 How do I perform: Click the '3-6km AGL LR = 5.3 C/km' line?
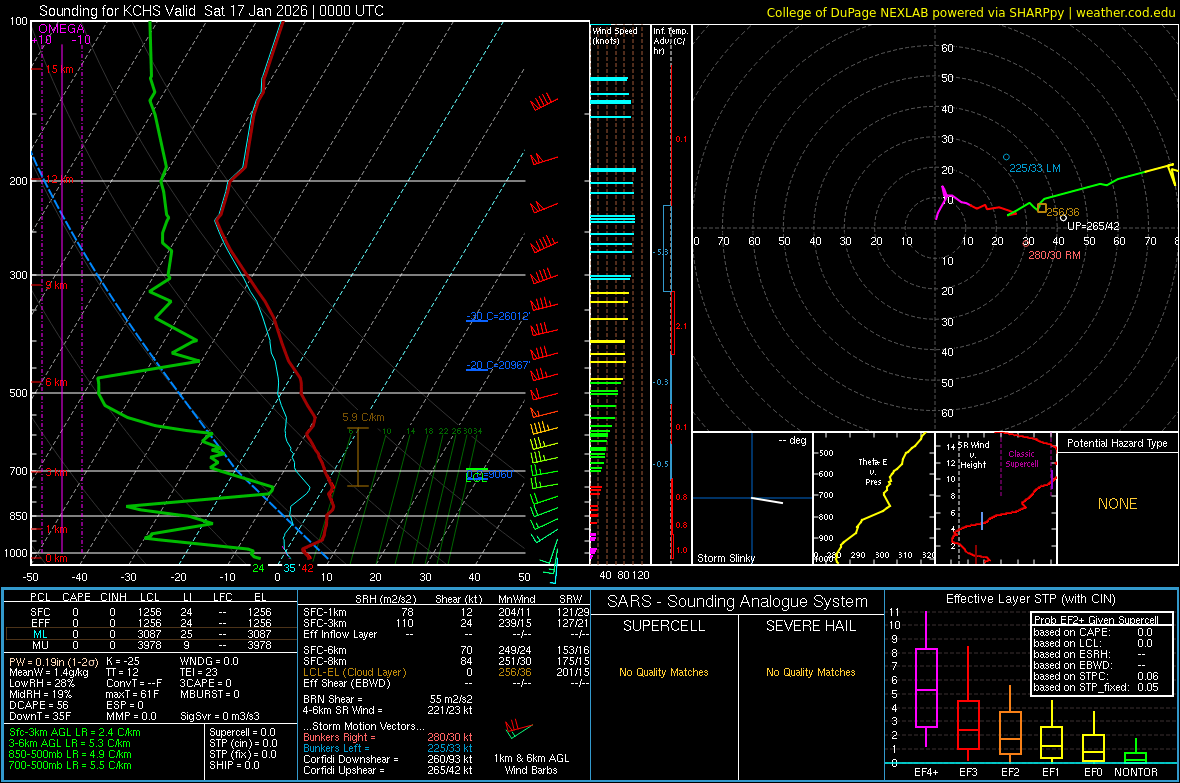pos(70,743)
